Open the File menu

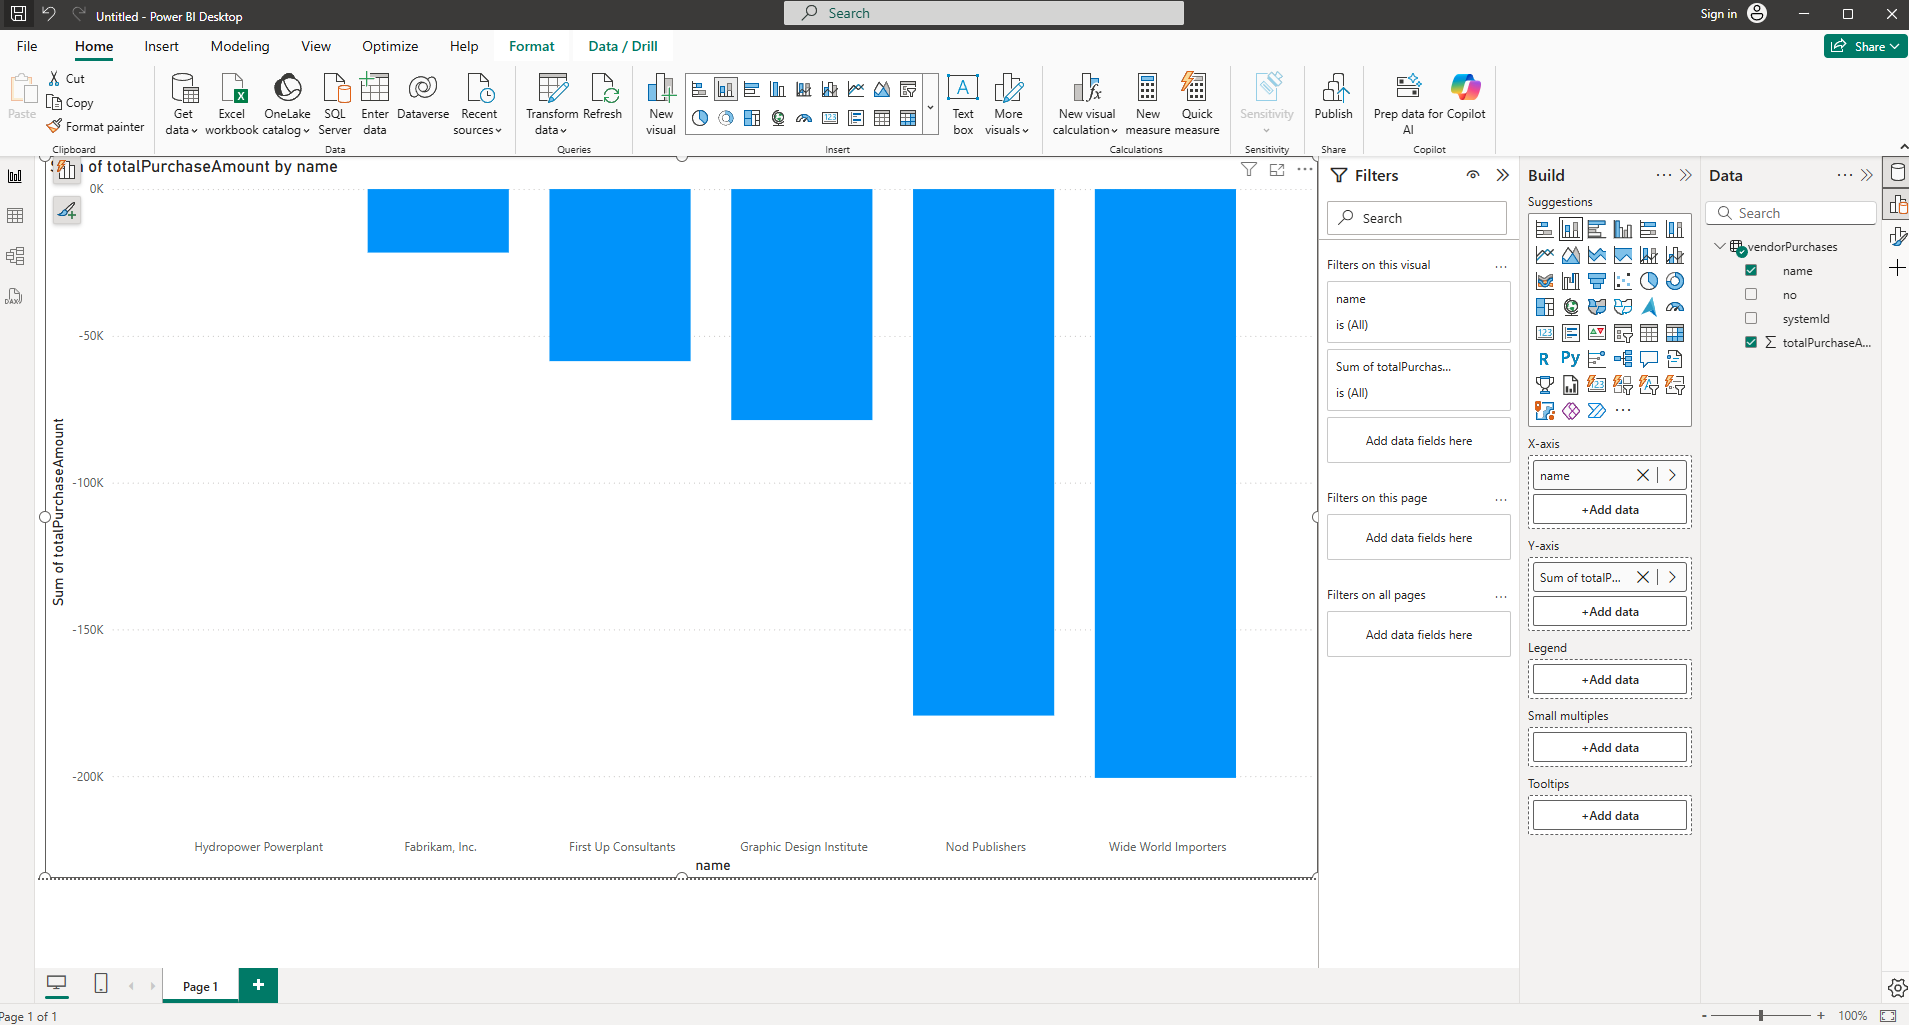(27, 46)
